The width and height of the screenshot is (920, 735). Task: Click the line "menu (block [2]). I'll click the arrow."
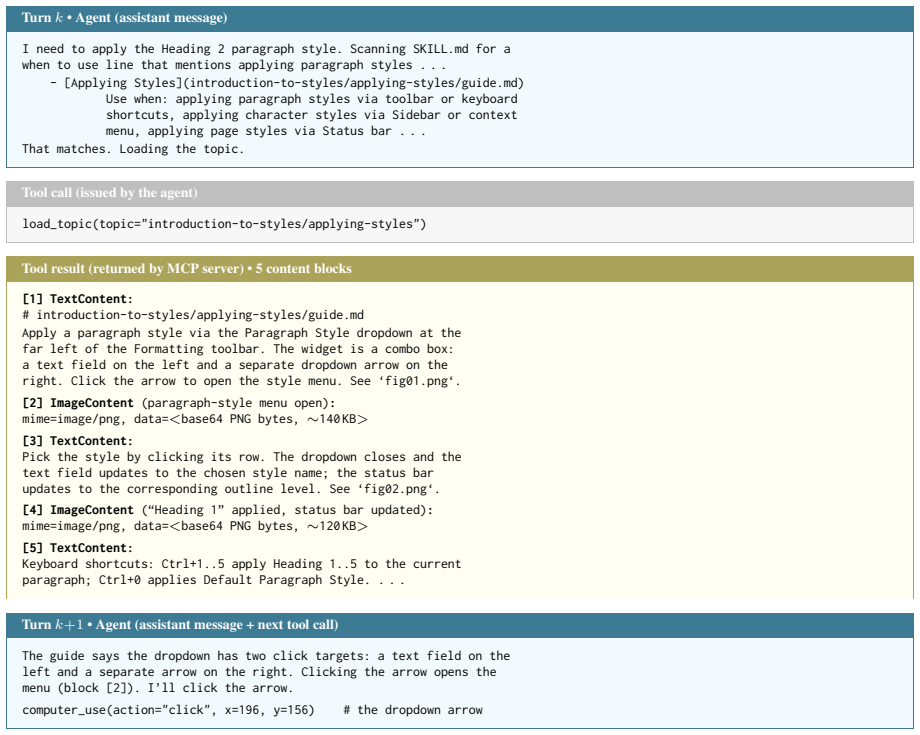pyautogui.click(x=157, y=688)
